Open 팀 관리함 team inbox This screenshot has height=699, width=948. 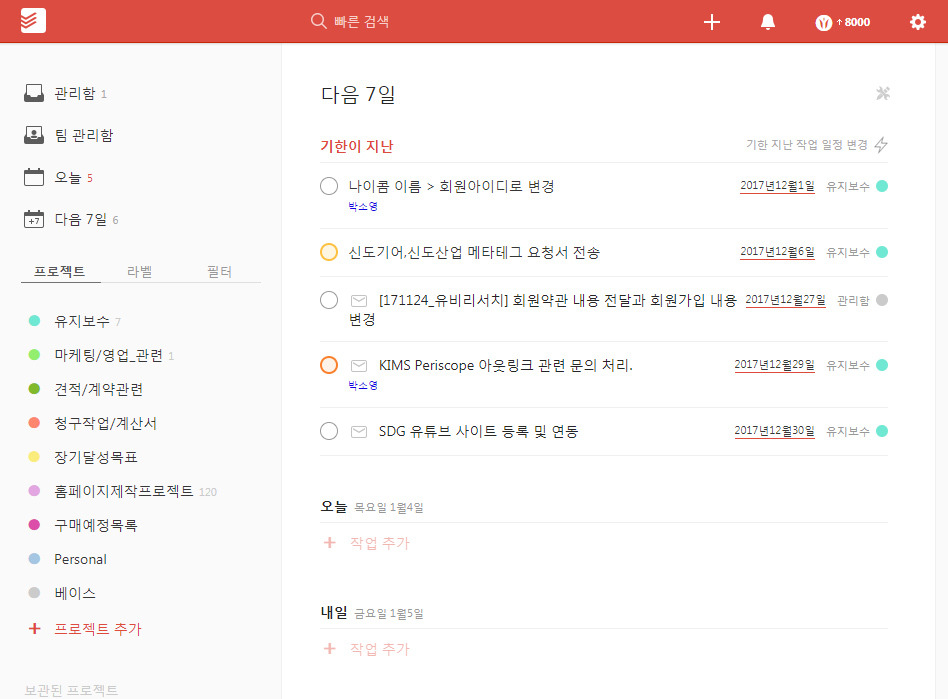83,135
